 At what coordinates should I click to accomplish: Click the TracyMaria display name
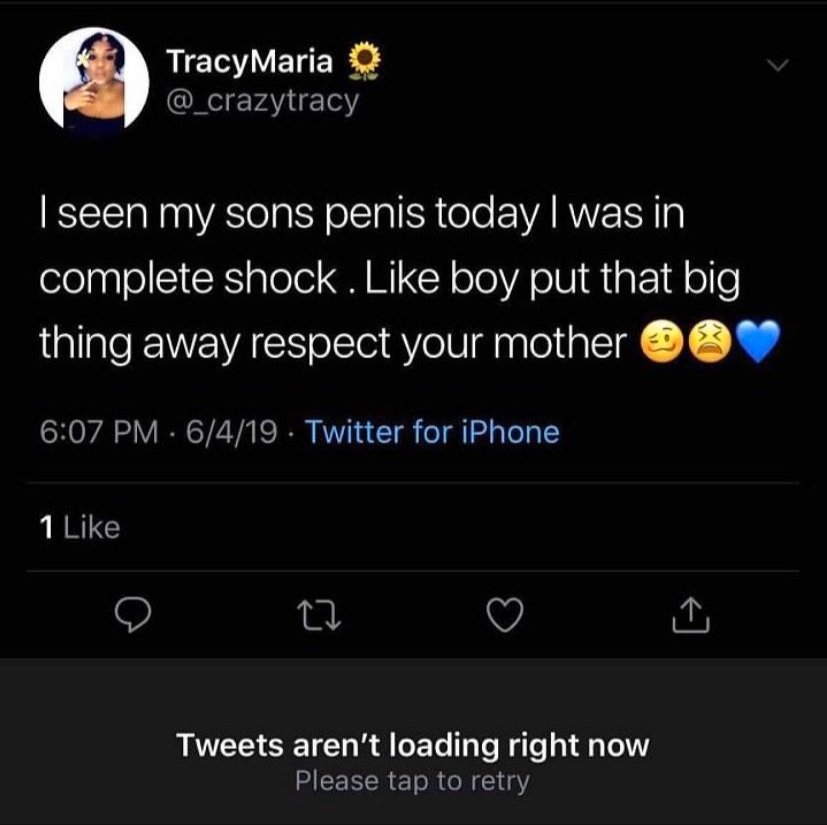(249, 62)
